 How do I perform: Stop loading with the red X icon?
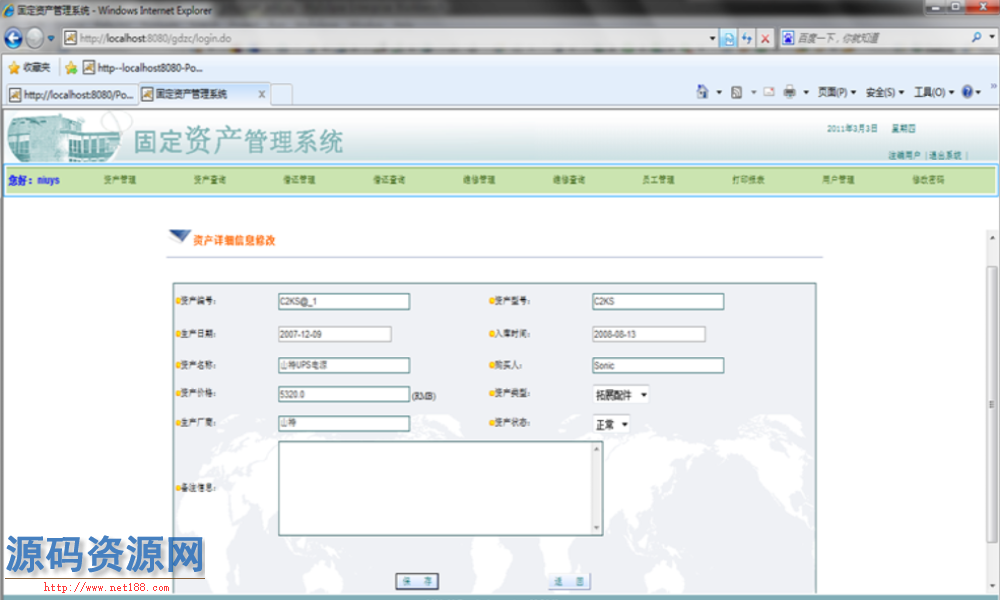pyautogui.click(x=765, y=38)
